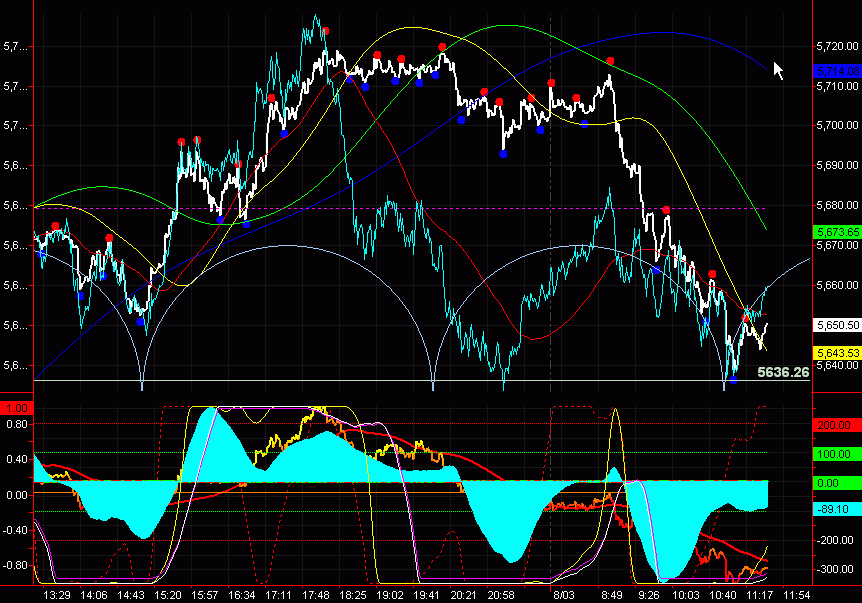
Task: Click the blue 5,714.08 price tag
Action: click(x=836, y=71)
